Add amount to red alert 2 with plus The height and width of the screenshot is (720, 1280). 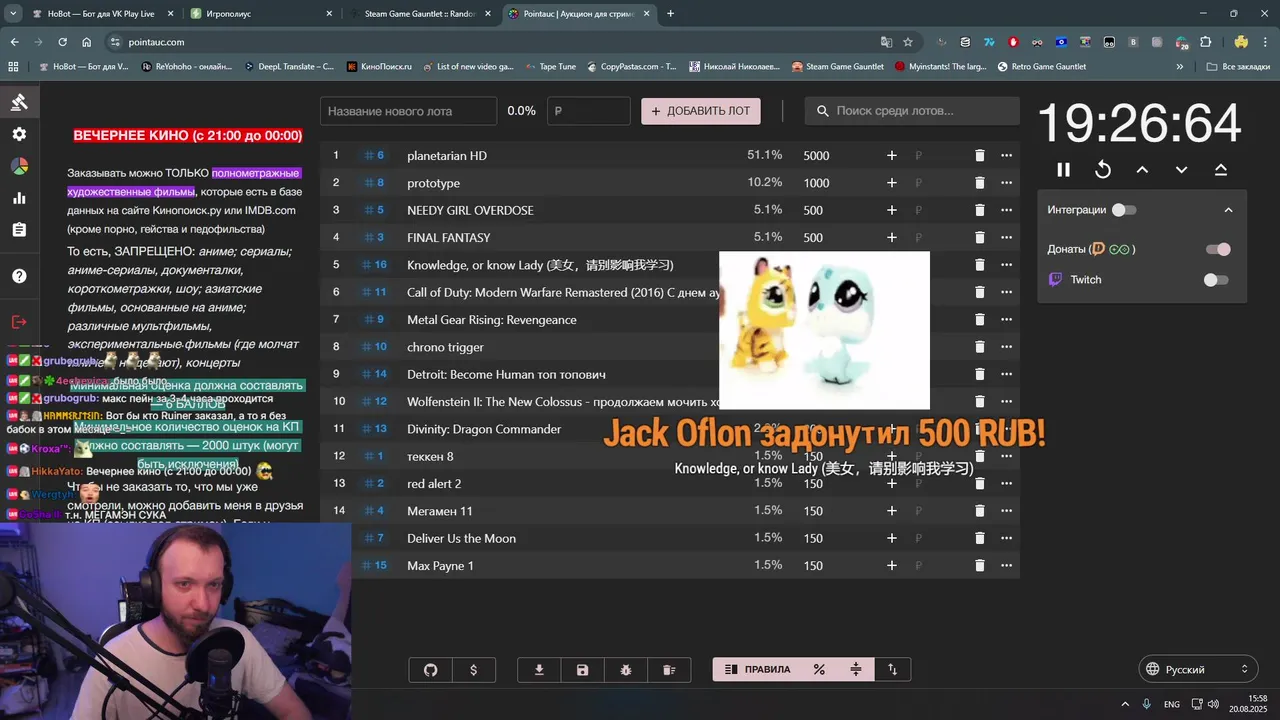pyautogui.click(x=892, y=484)
